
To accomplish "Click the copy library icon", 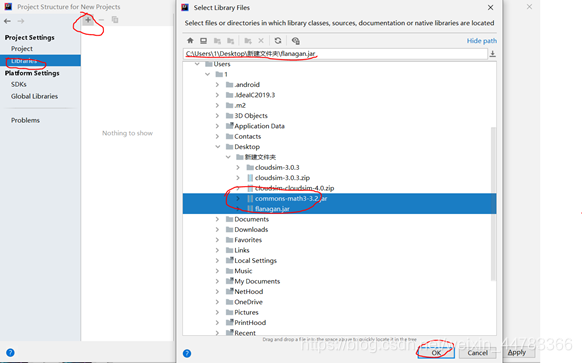I will tap(115, 20).
